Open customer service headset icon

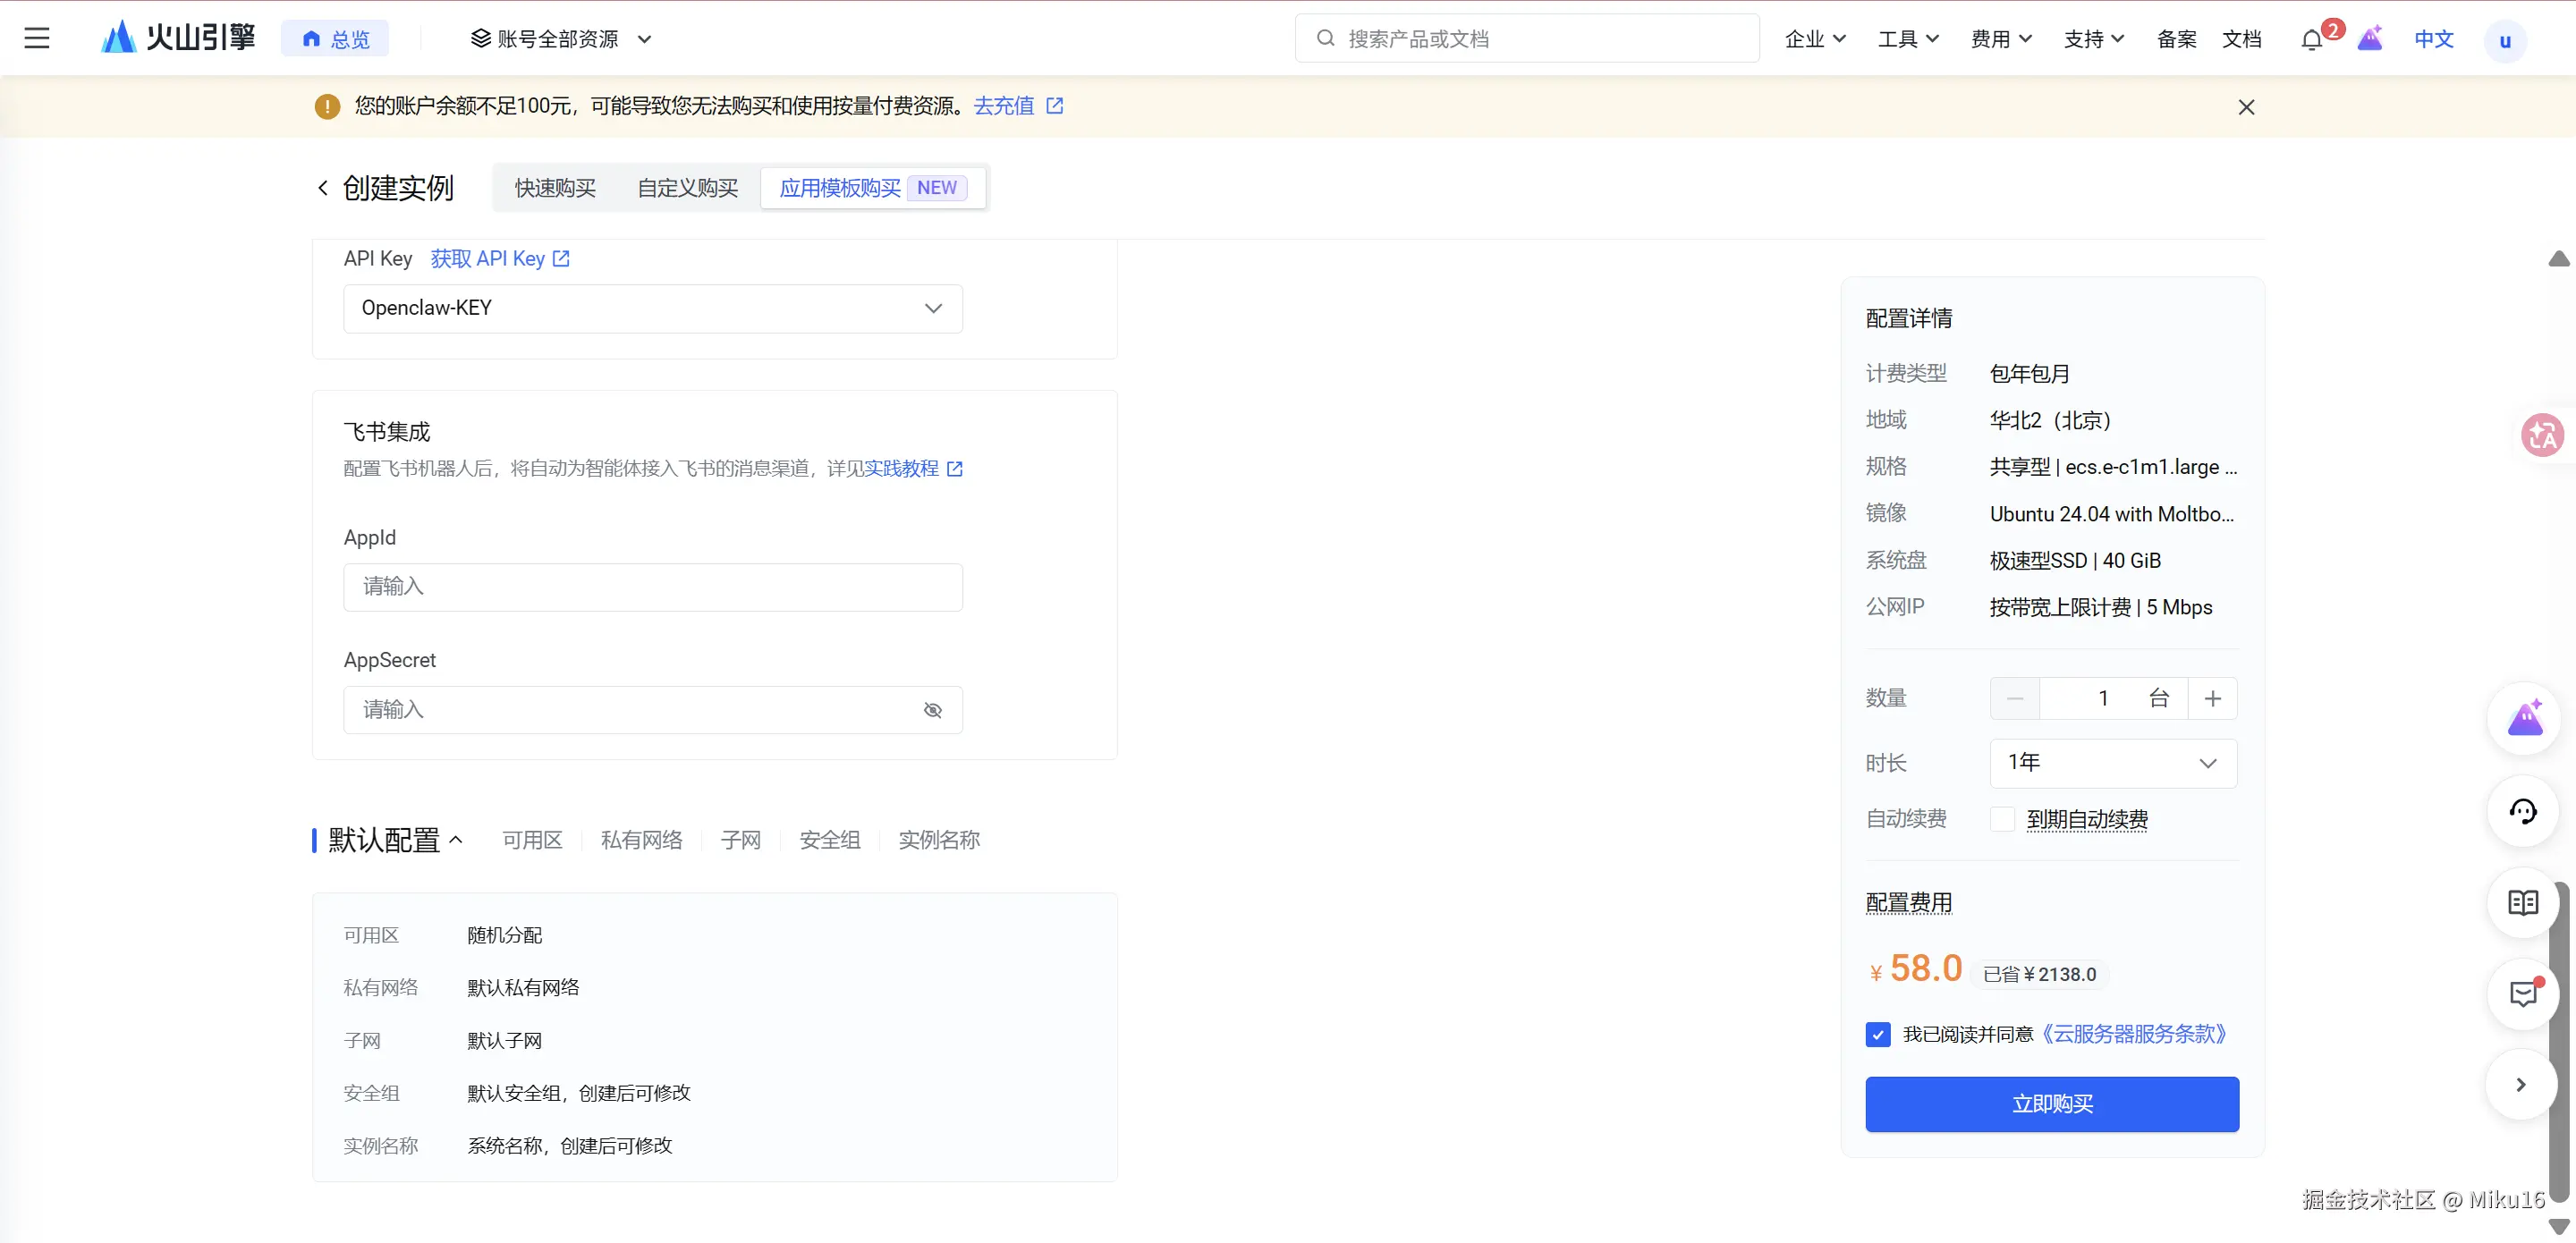tap(2523, 811)
